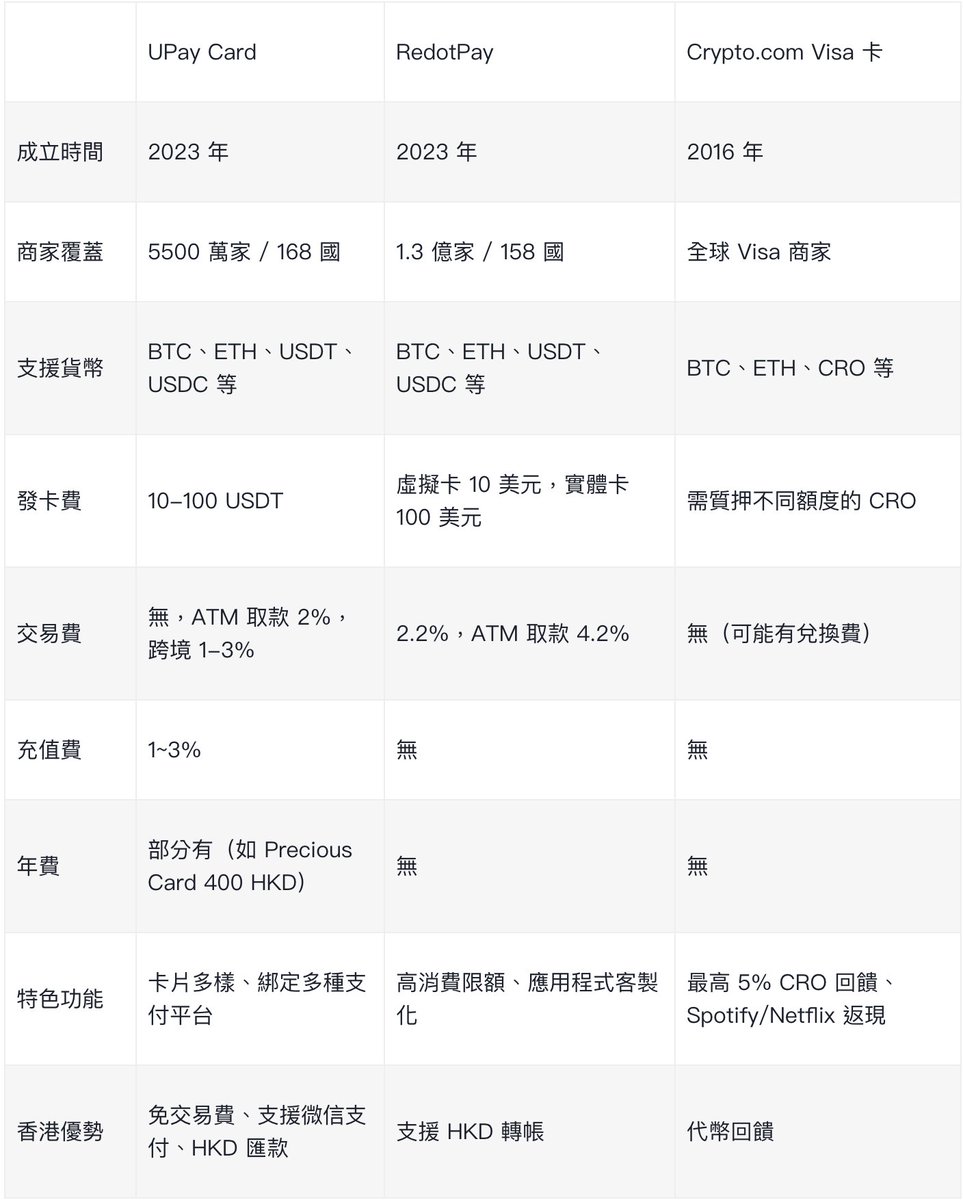
Task: Select the 支援貨幣 row label
Action: tap(60, 368)
